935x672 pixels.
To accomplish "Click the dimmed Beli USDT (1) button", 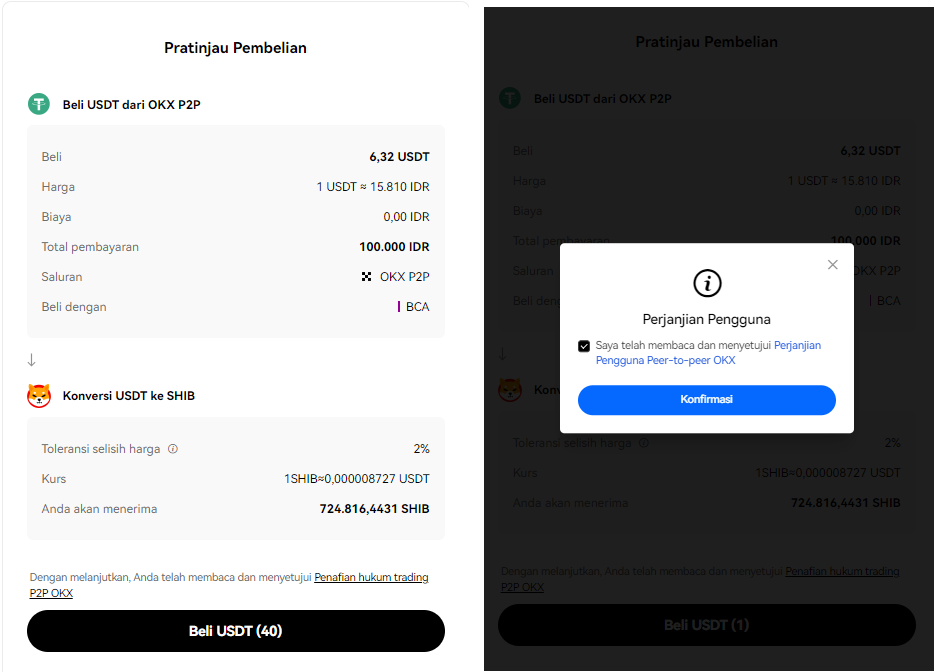I will coord(706,625).
